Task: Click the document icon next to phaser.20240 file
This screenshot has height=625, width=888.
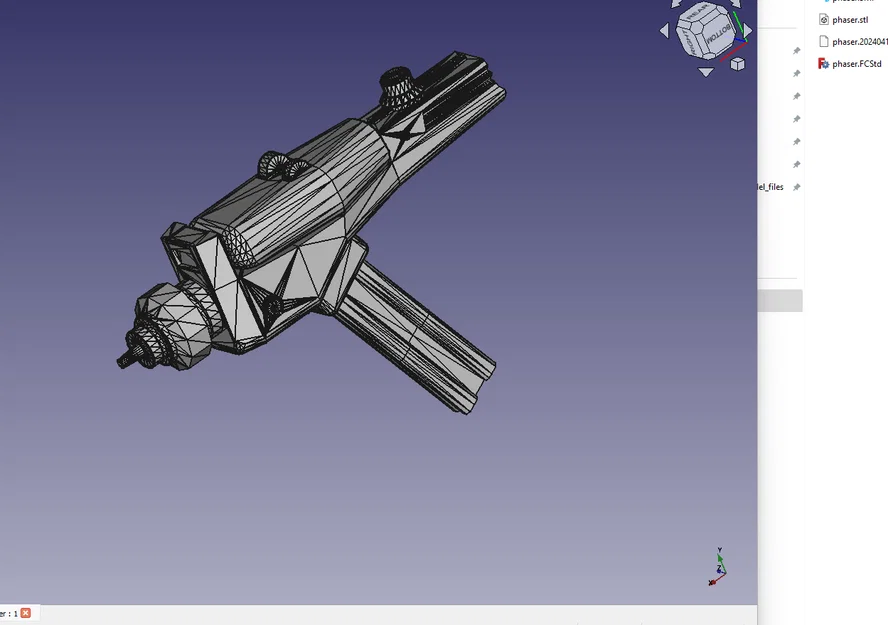Action: point(824,42)
